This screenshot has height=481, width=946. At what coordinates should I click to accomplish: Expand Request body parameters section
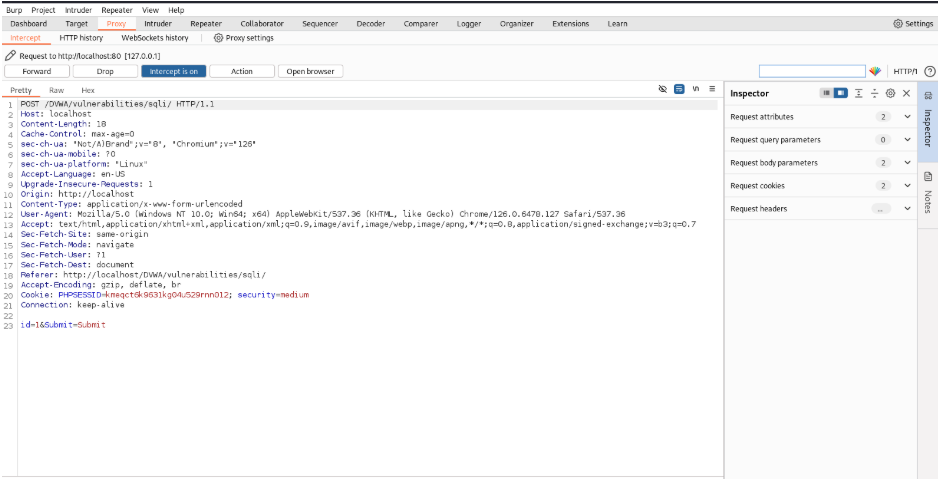click(x=907, y=163)
